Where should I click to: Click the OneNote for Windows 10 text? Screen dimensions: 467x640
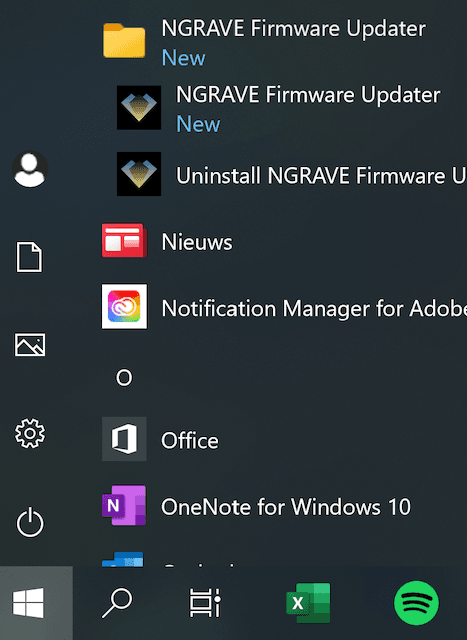[x=286, y=507]
